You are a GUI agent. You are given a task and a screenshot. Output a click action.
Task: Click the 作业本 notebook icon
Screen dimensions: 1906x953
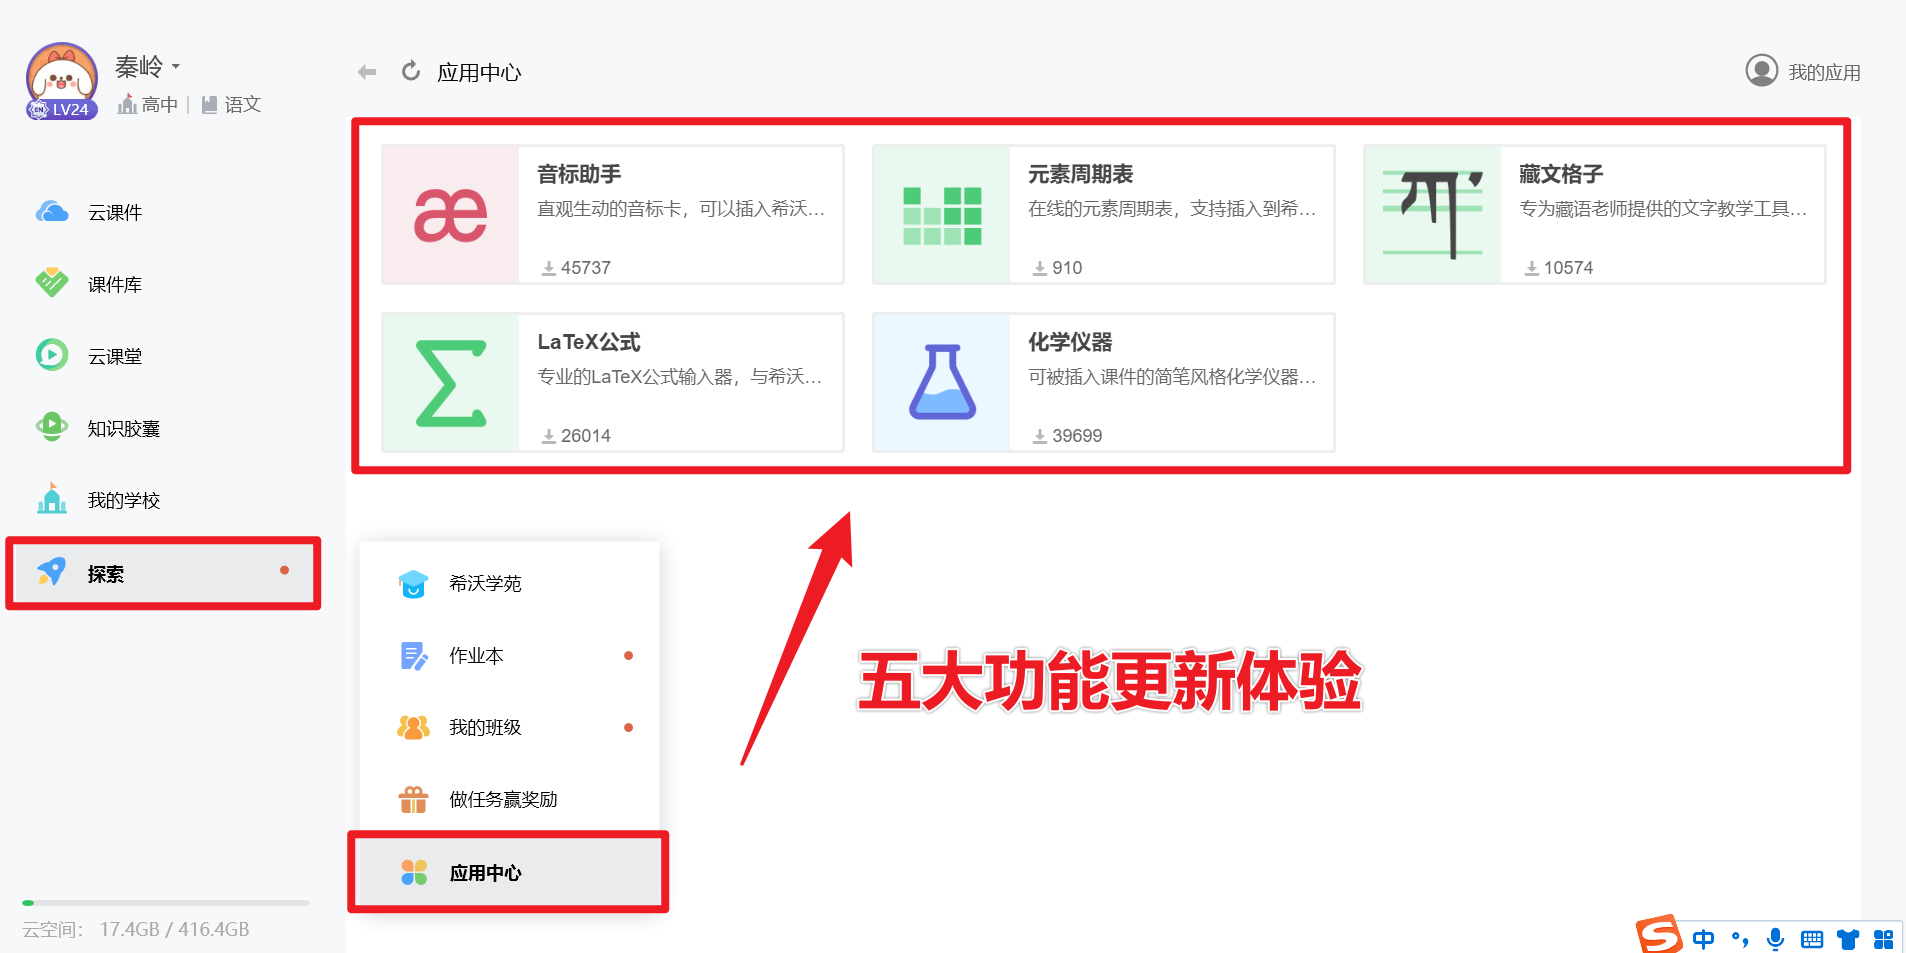pyautogui.click(x=414, y=655)
